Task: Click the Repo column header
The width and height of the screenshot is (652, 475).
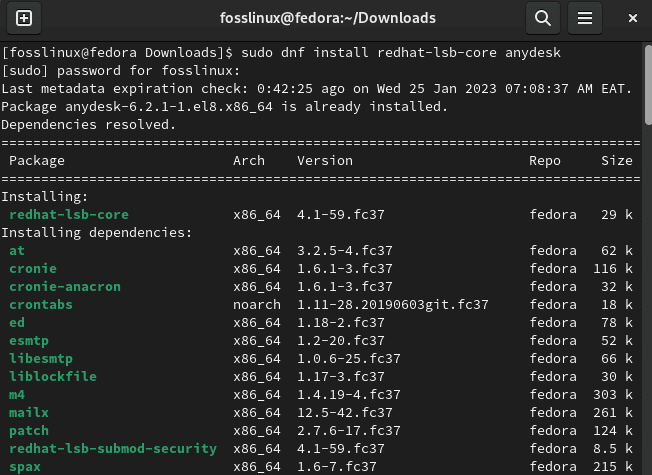Action: tap(545, 161)
